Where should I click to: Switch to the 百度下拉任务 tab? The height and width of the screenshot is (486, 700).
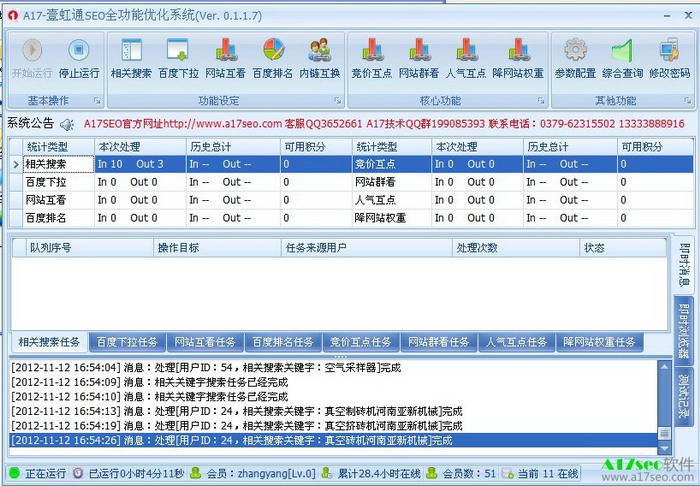pyautogui.click(x=127, y=342)
